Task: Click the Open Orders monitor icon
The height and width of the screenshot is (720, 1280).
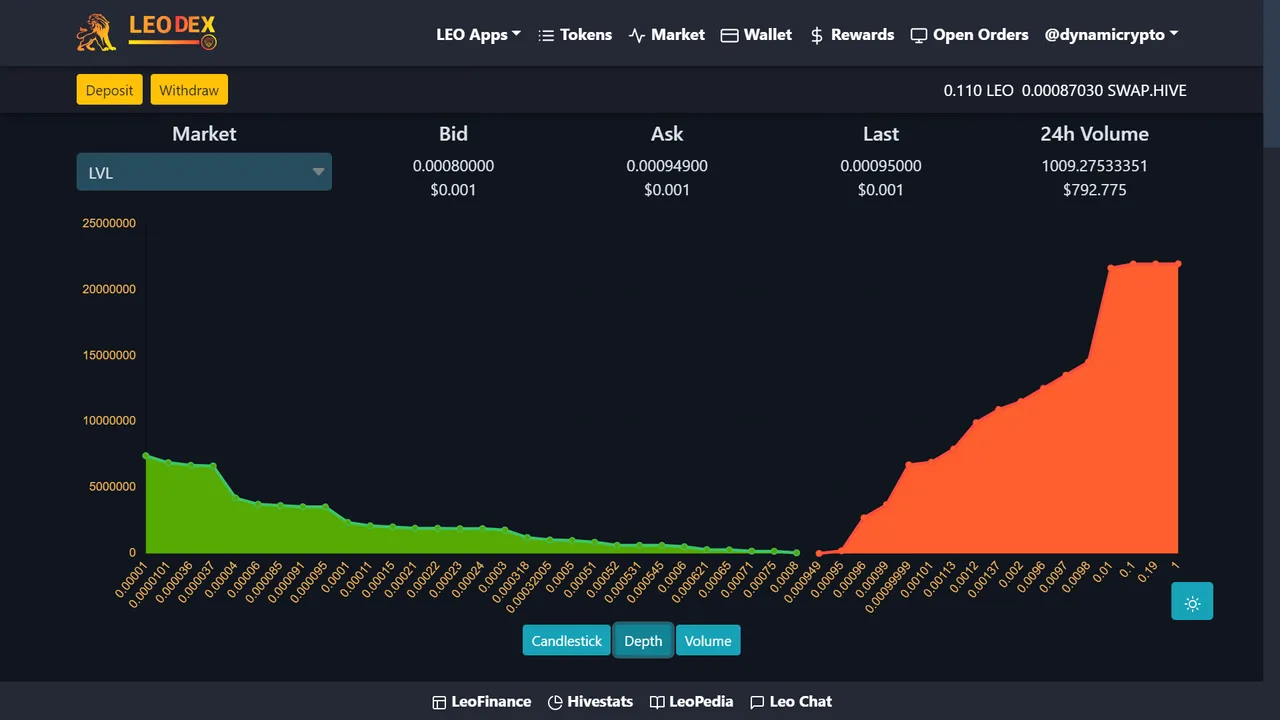Action: pyautogui.click(x=919, y=35)
